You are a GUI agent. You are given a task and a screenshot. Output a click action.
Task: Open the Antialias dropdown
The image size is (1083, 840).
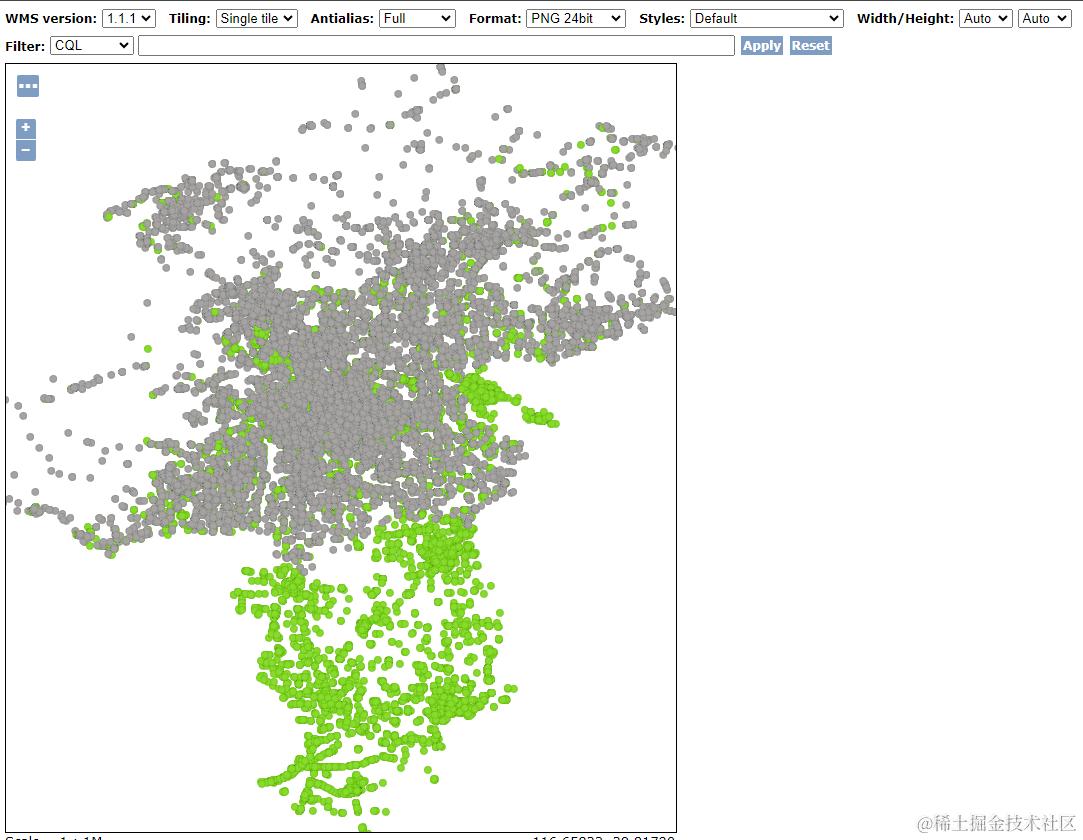[417, 19]
